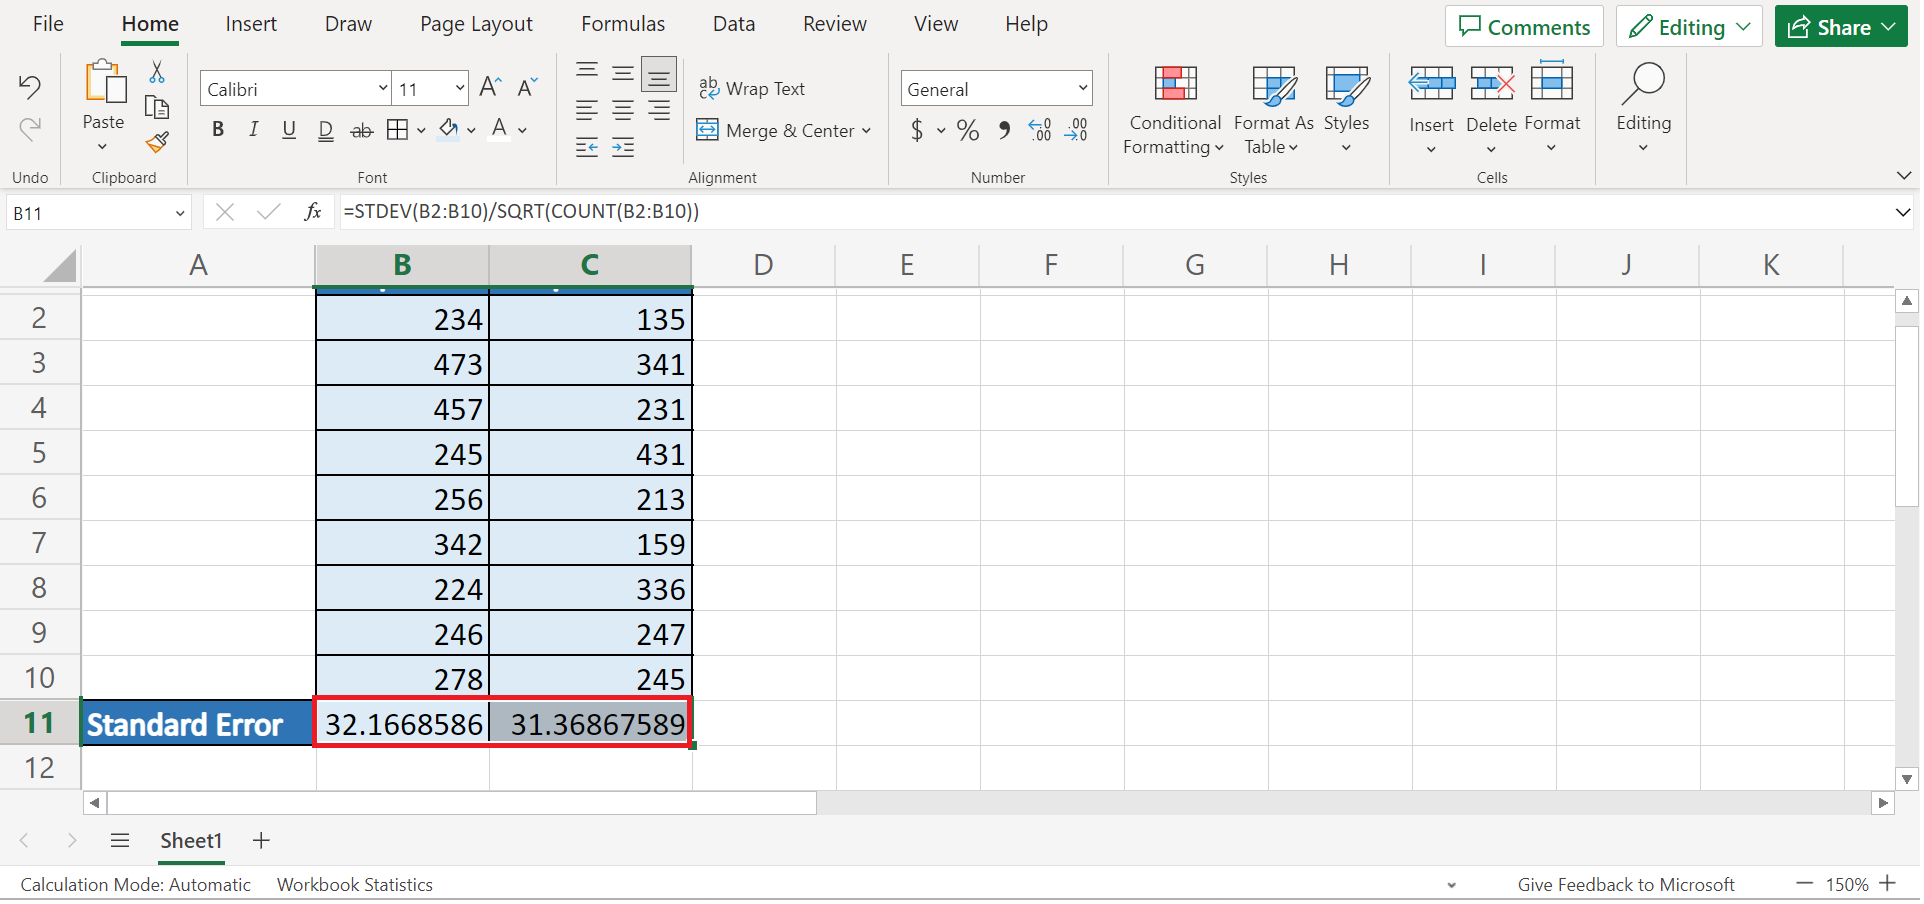The width and height of the screenshot is (1924, 904).
Task: Click the Increase Font Size icon
Action: (490, 88)
